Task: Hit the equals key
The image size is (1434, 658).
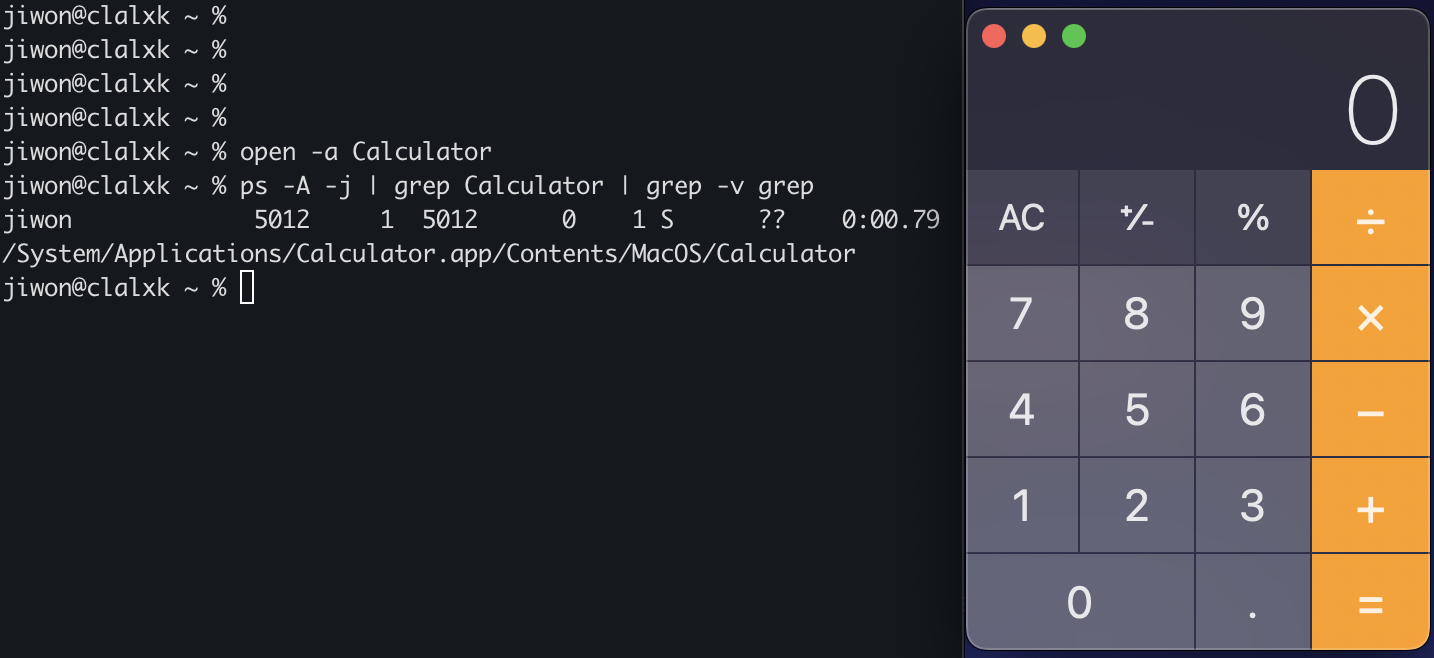Action: (x=1370, y=602)
